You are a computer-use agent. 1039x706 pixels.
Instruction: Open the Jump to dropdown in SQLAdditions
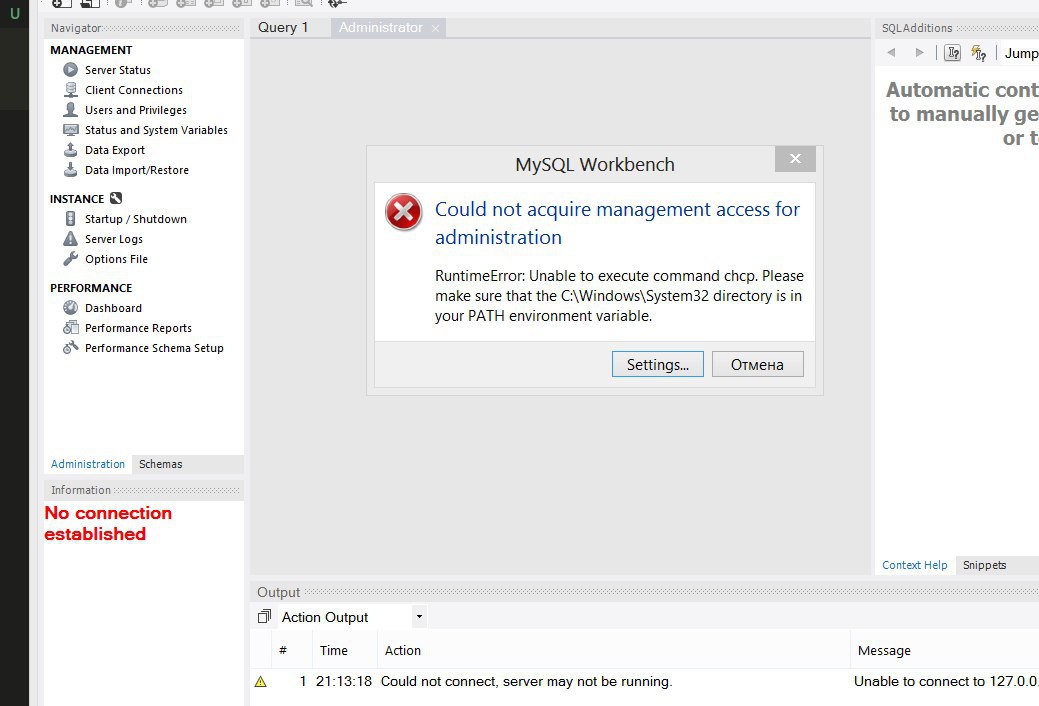(x=1021, y=53)
